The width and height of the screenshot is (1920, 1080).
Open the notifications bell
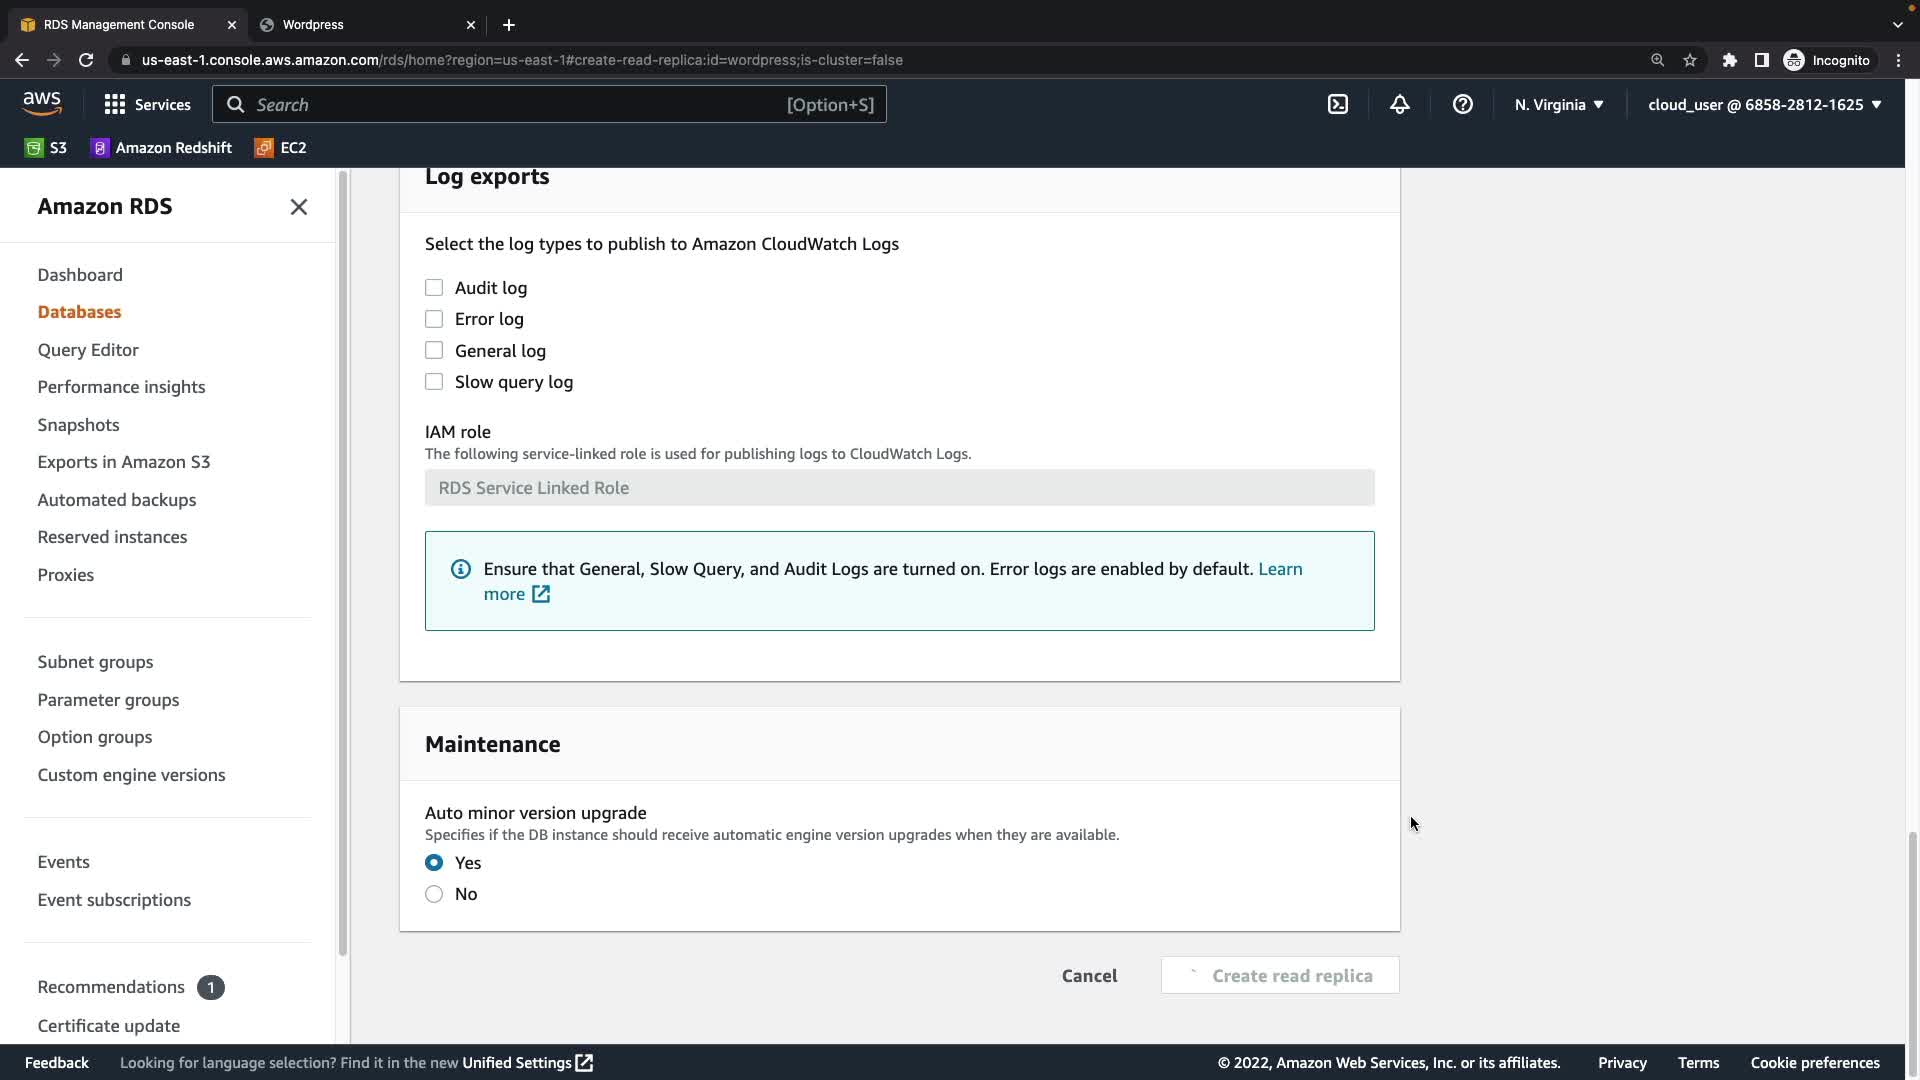point(1399,104)
